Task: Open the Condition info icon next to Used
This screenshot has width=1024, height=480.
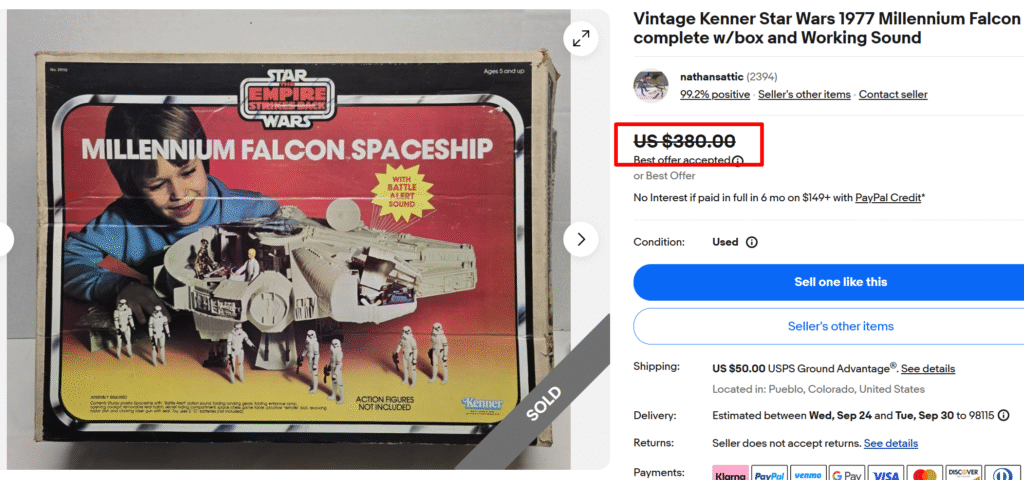Action: pyautogui.click(x=752, y=242)
